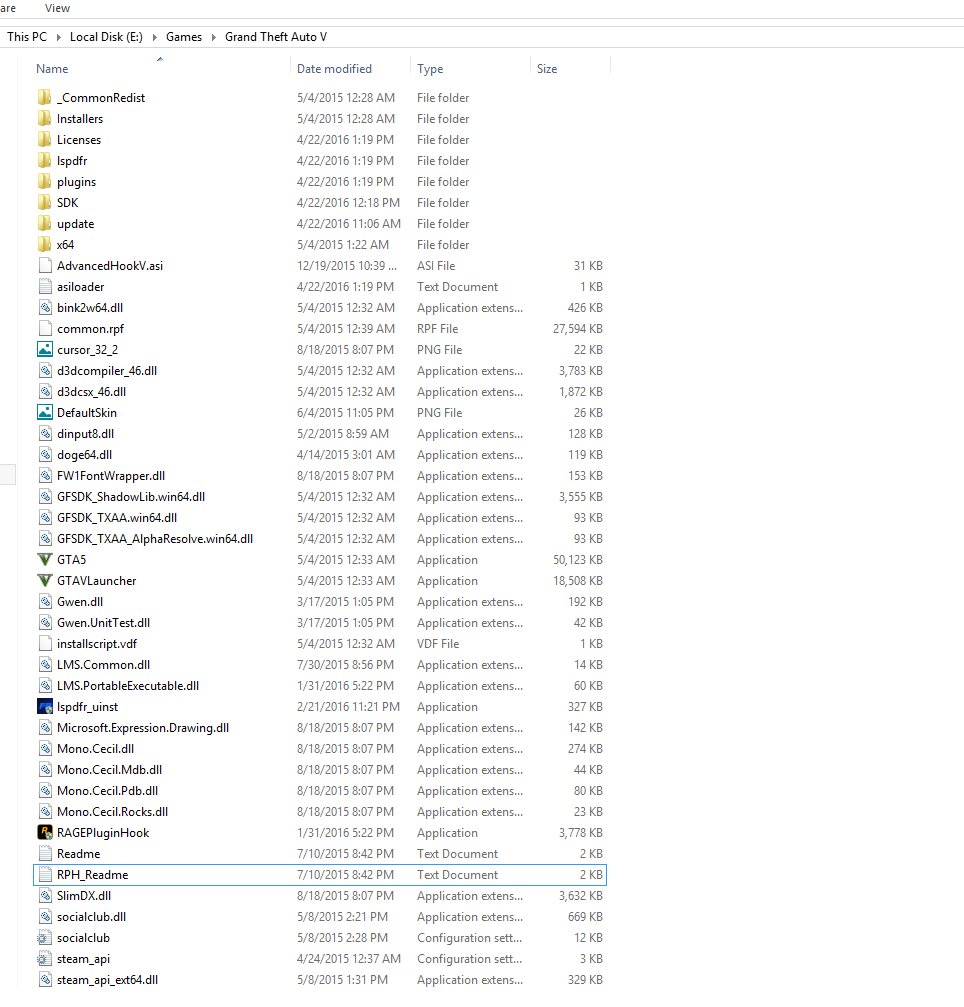
Task: Select doge64.dll file name
Action: pyautogui.click(x=84, y=455)
